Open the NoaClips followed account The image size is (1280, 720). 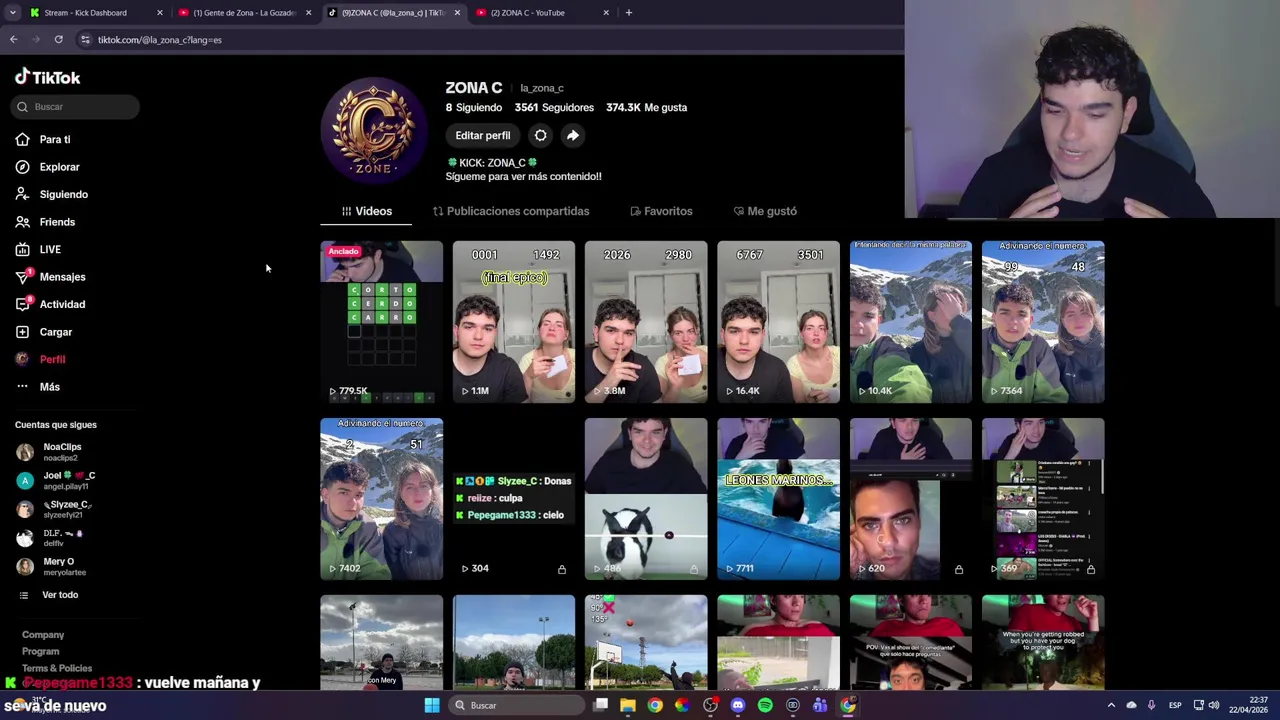pyautogui.click(x=50, y=452)
